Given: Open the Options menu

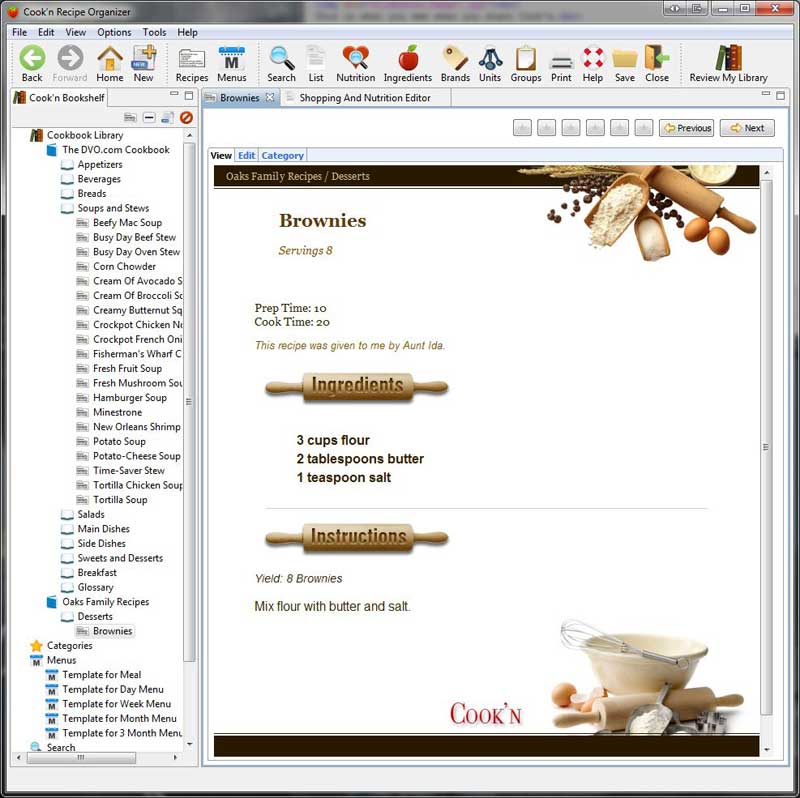Looking at the screenshot, I should point(114,32).
